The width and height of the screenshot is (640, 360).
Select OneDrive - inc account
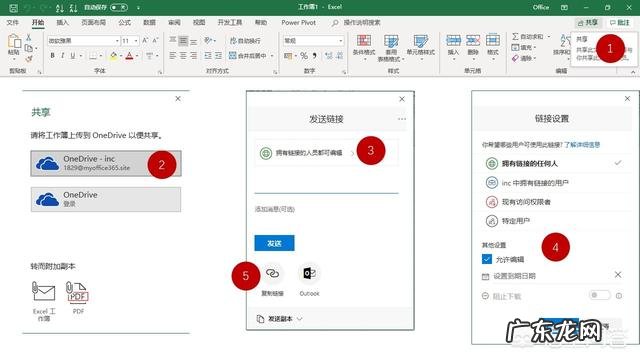click(106, 163)
